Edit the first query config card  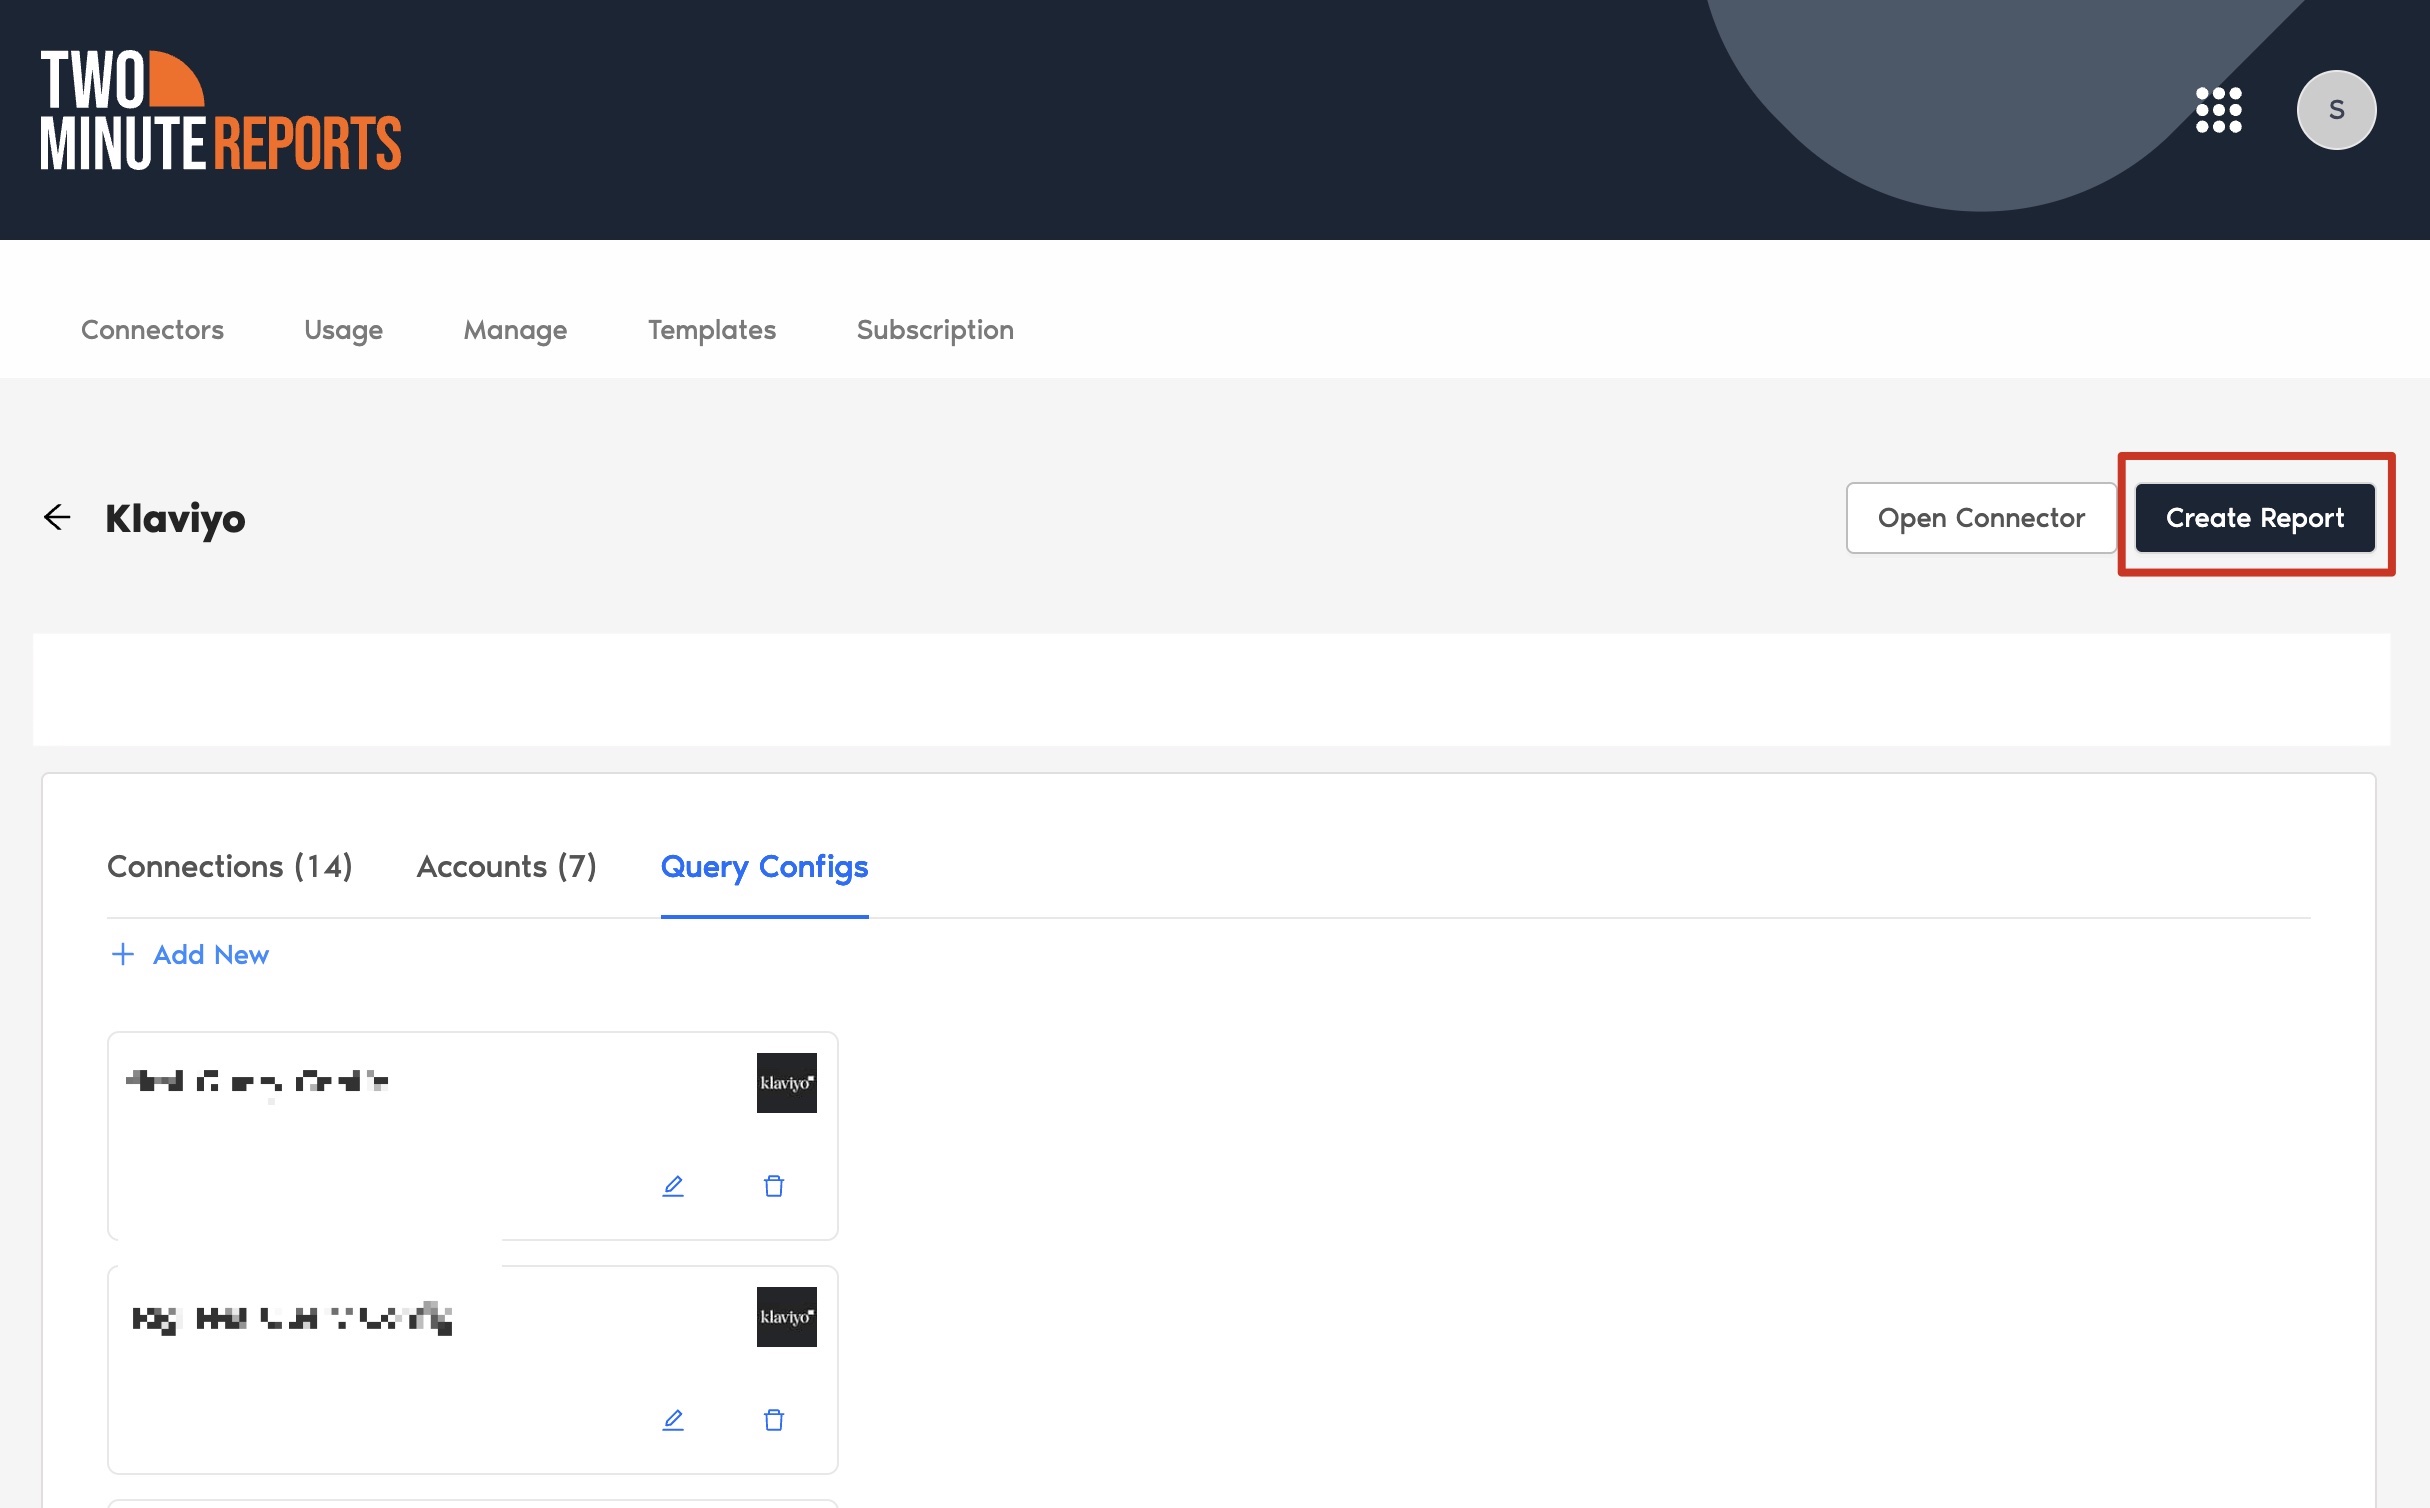pyautogui.click(x=673, y=1186)
